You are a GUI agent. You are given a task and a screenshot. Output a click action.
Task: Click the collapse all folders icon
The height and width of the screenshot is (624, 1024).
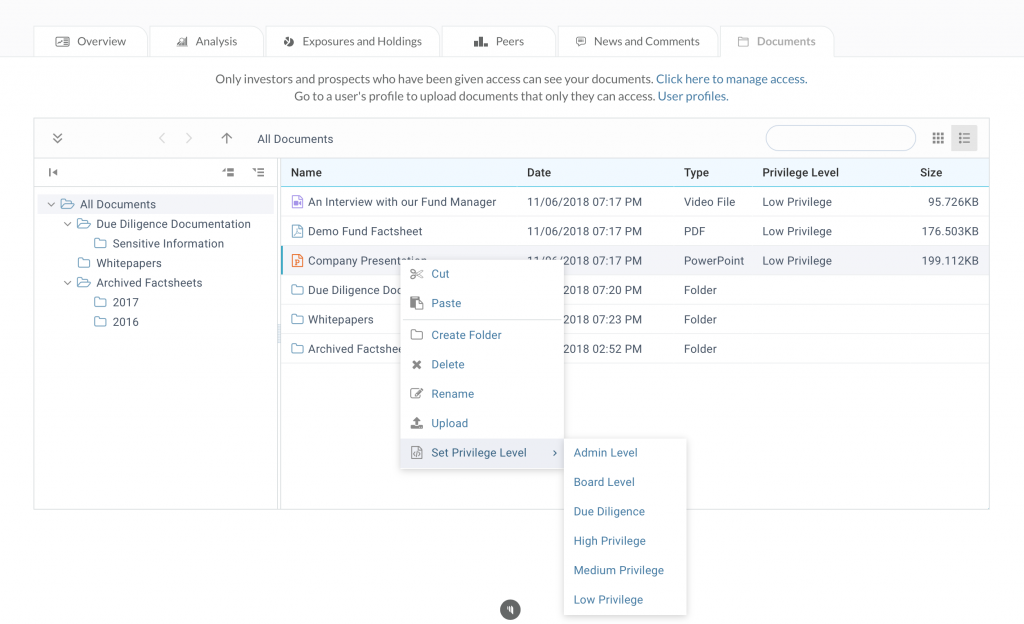[228, 172]
